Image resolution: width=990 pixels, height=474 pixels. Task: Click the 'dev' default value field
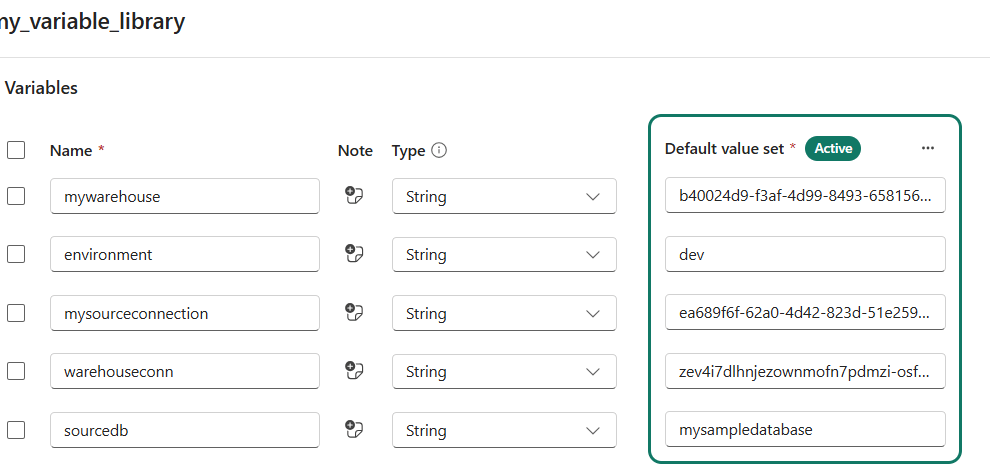pyautogui.click(x=805, y=254)
